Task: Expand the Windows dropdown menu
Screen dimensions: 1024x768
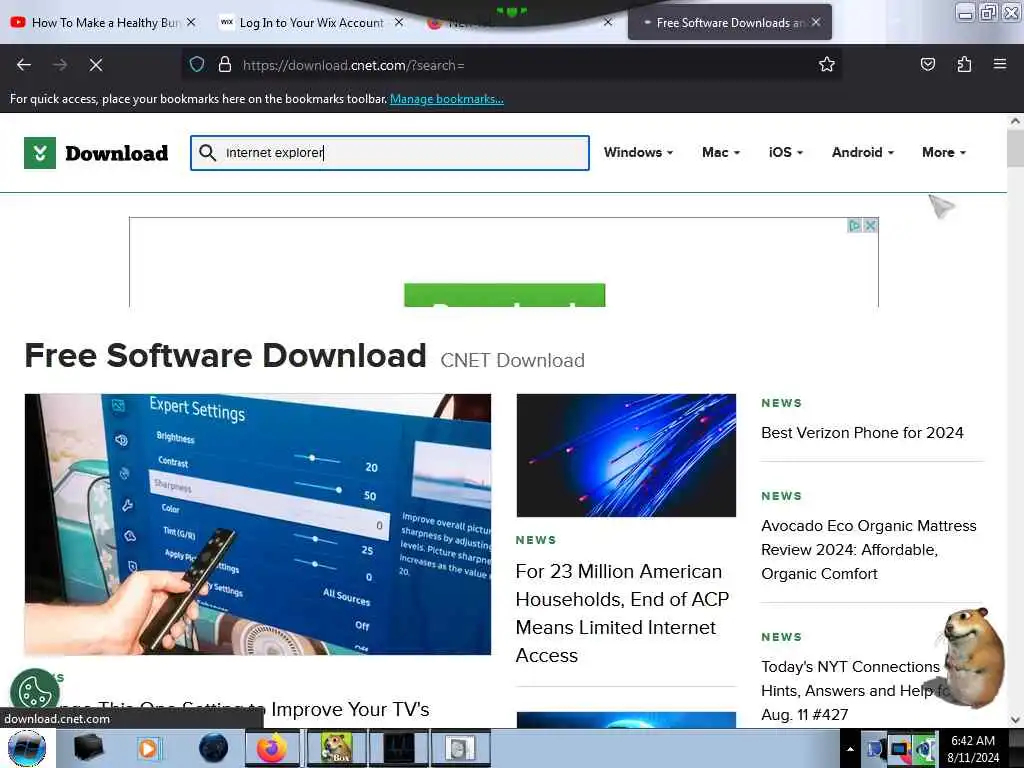Action: 638,152
